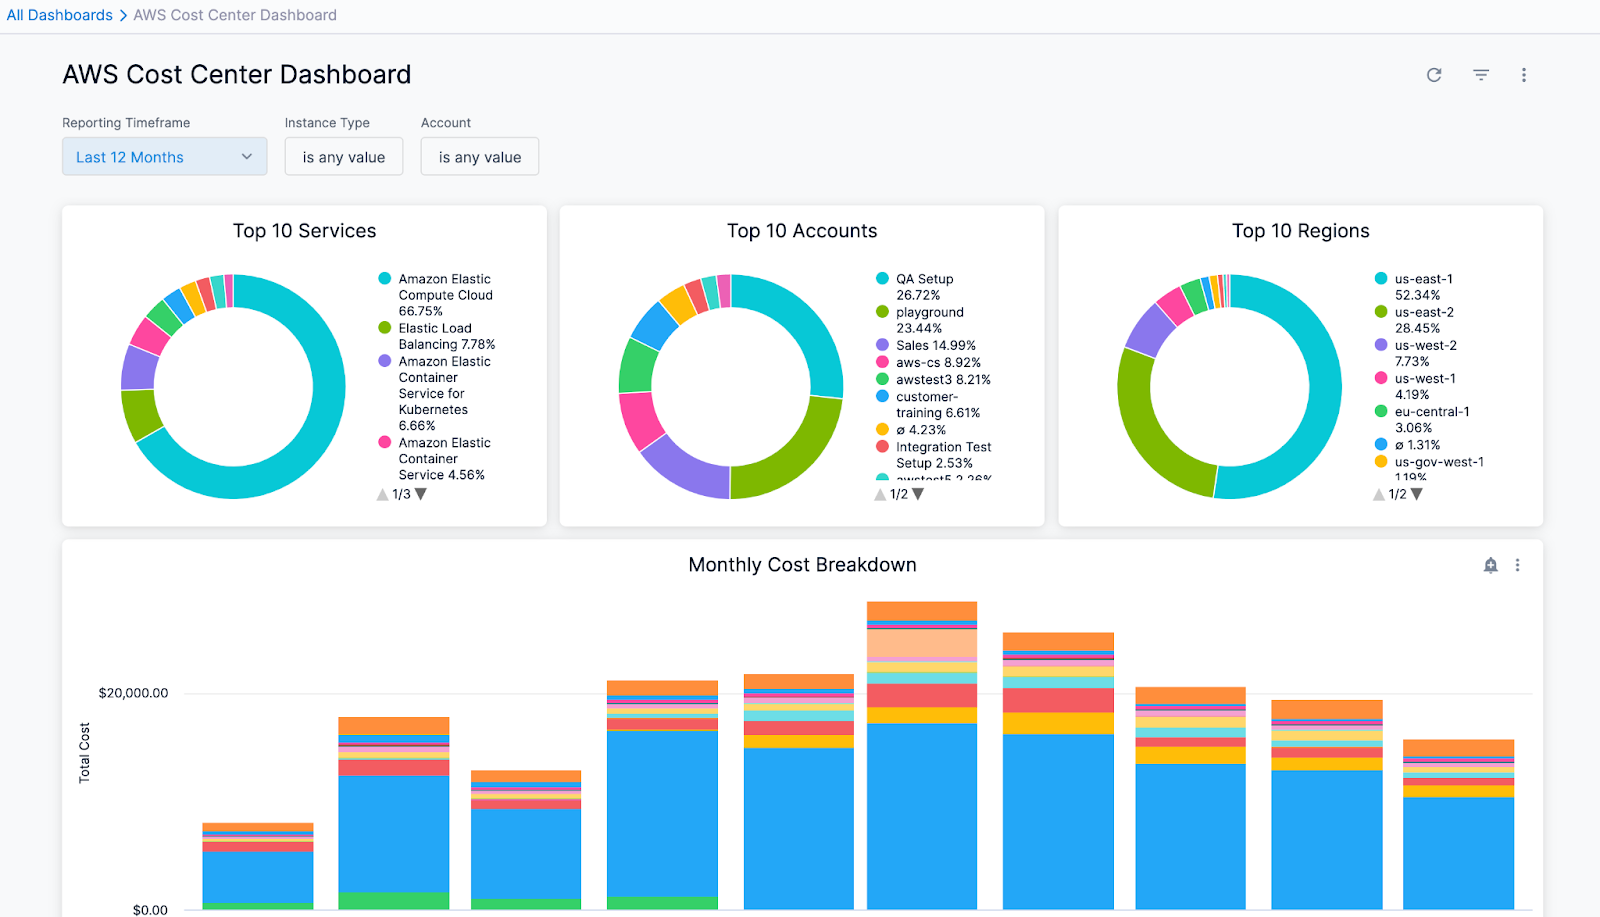This screenshot has height=917, width=1600.
Task: Click the Top 10 Services tile title
Action: click(305, 231)
